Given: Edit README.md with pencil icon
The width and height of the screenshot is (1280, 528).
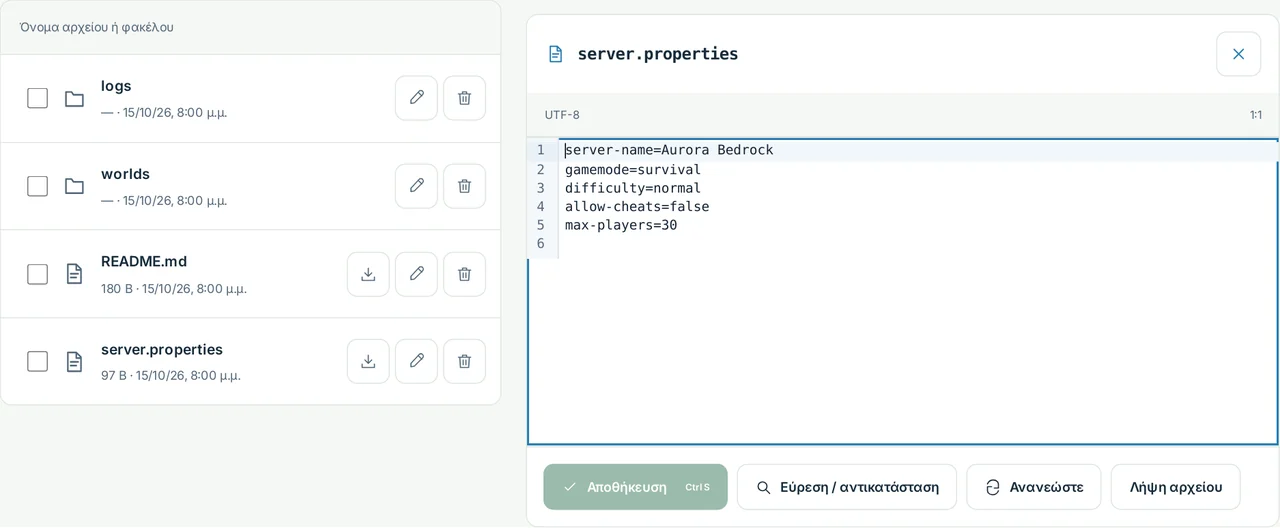Looking at the screenshot, I should coord(416,274).
